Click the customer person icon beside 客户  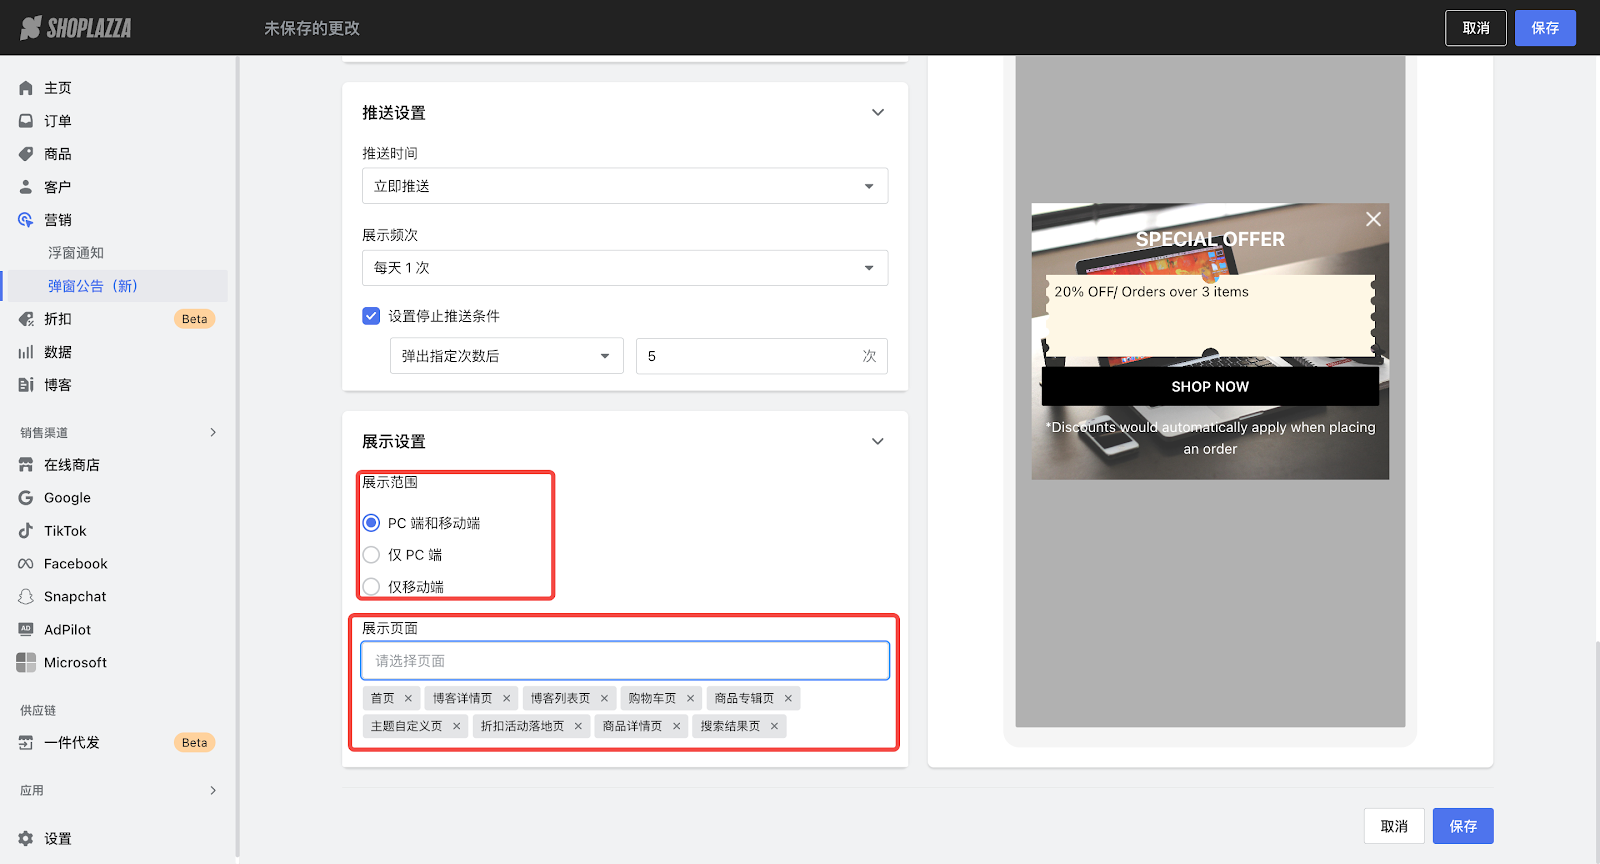tap(26, 187)
